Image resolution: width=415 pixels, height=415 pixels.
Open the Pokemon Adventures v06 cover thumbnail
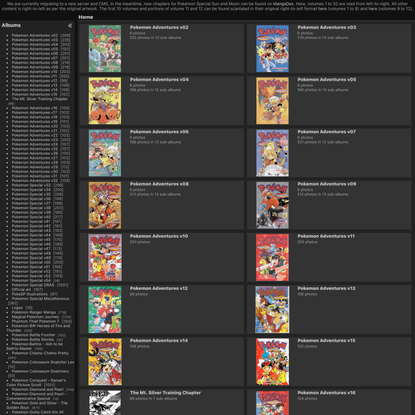(x=105, y=153)
